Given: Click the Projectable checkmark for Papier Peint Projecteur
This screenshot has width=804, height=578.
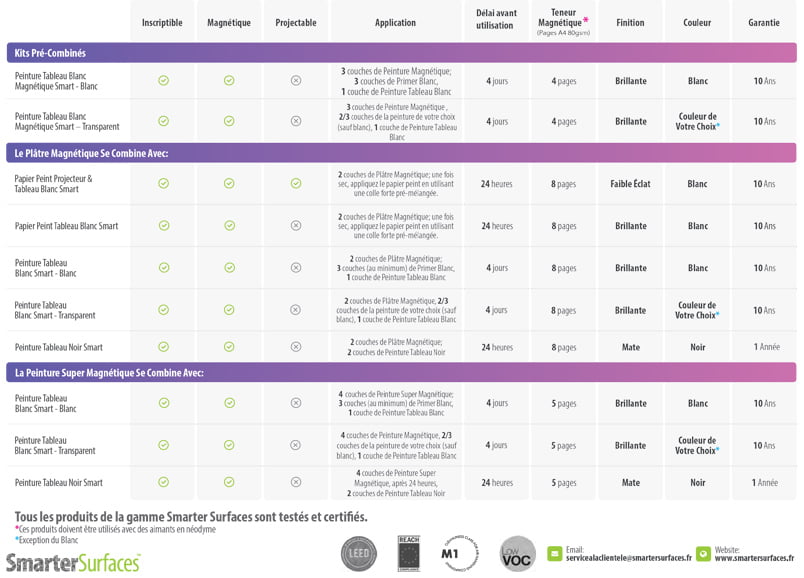Looking at the screenshot, I should 296,184.
